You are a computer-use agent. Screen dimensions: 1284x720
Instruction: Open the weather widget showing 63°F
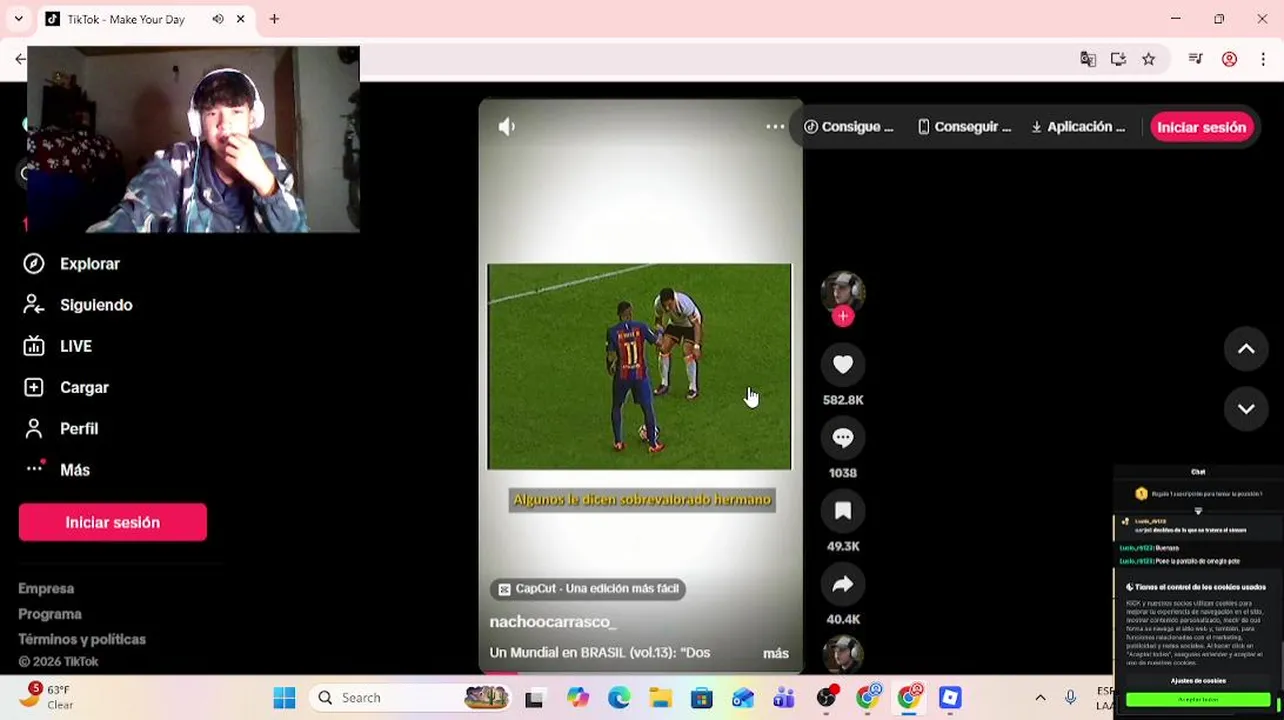(x=48, y=697)
